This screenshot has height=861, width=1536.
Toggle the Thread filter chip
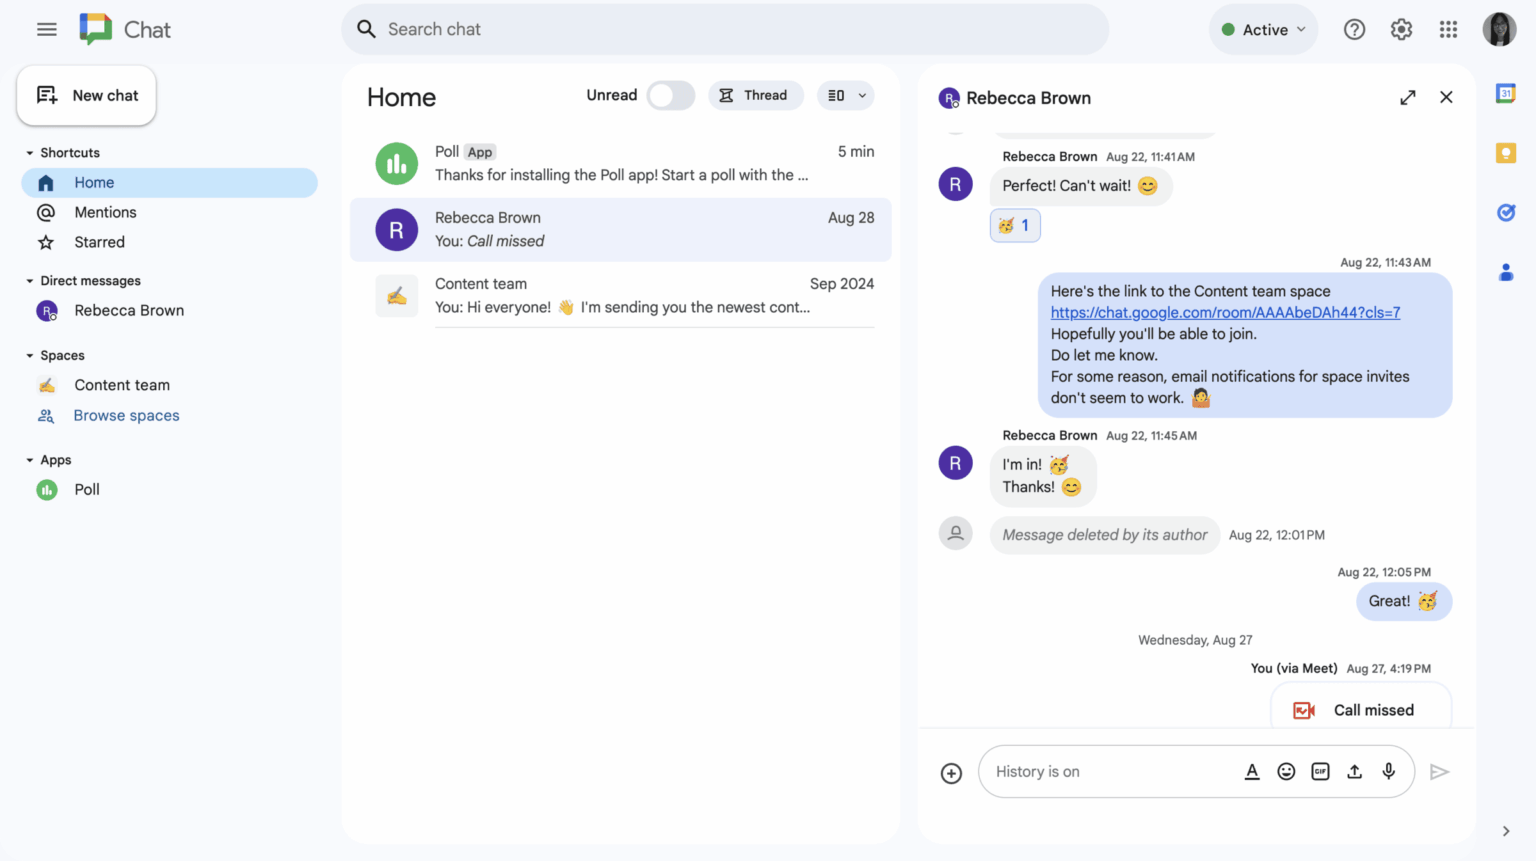coord(756,95)
